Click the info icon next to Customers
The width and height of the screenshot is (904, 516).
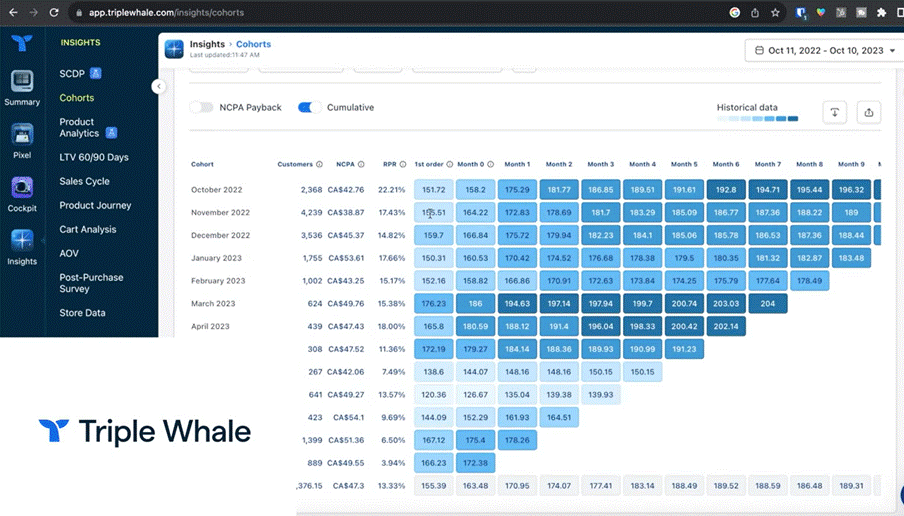(x=319, y=164)
